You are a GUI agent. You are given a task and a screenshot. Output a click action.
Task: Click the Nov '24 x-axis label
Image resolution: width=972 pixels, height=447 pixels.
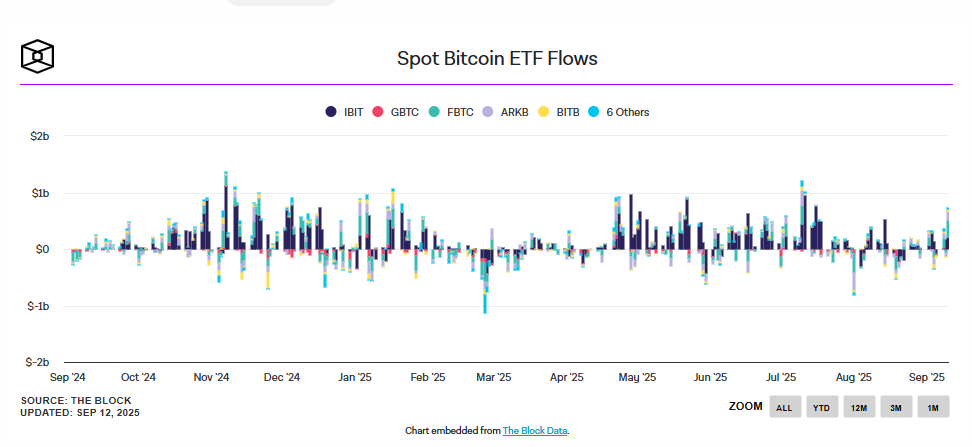point(211,377)
